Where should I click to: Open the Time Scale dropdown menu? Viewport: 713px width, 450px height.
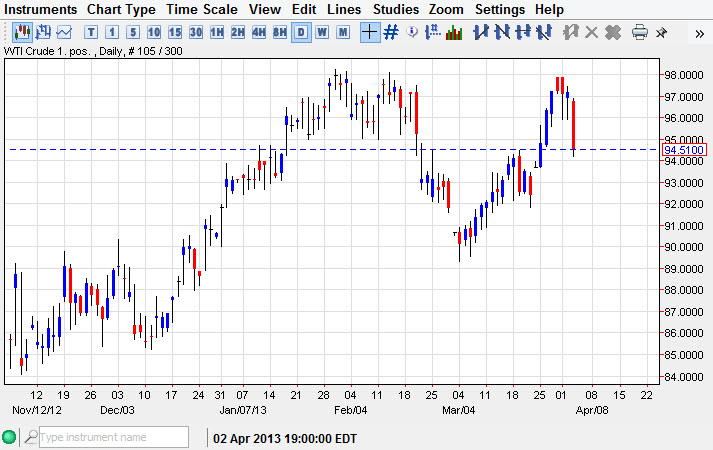coord(202,9)
